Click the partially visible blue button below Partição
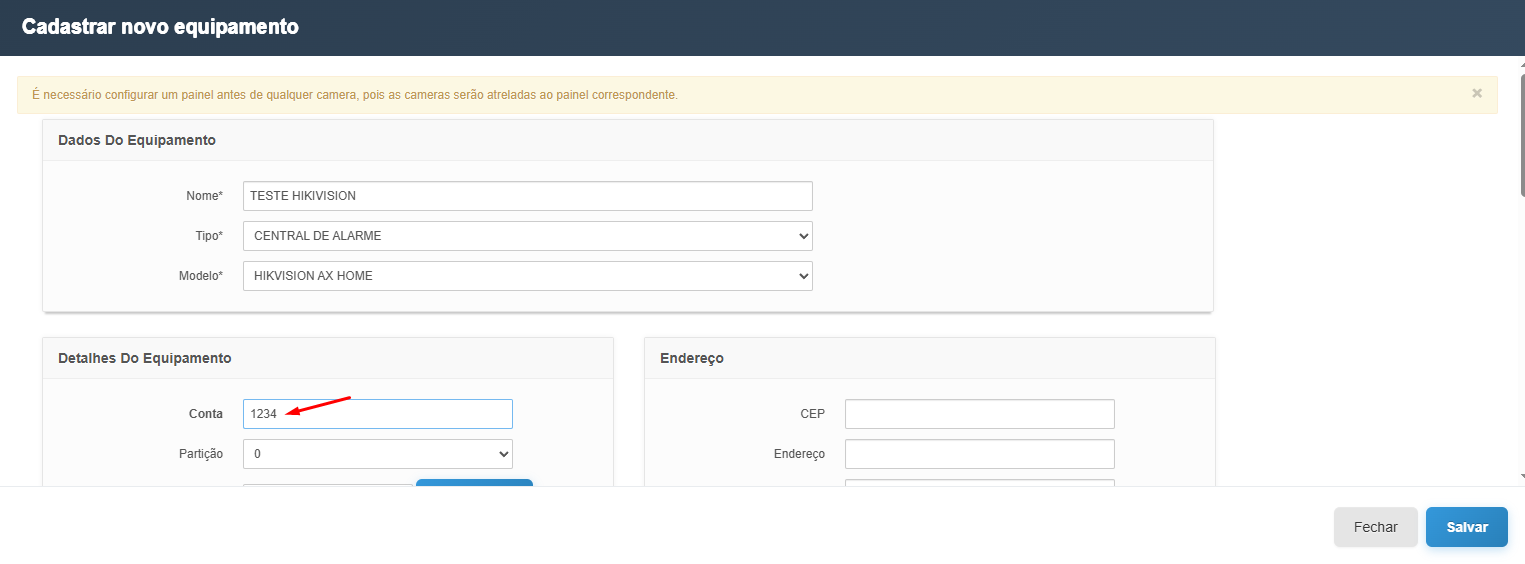This screenshot has width=1525, height=564. tap(474, 483)
